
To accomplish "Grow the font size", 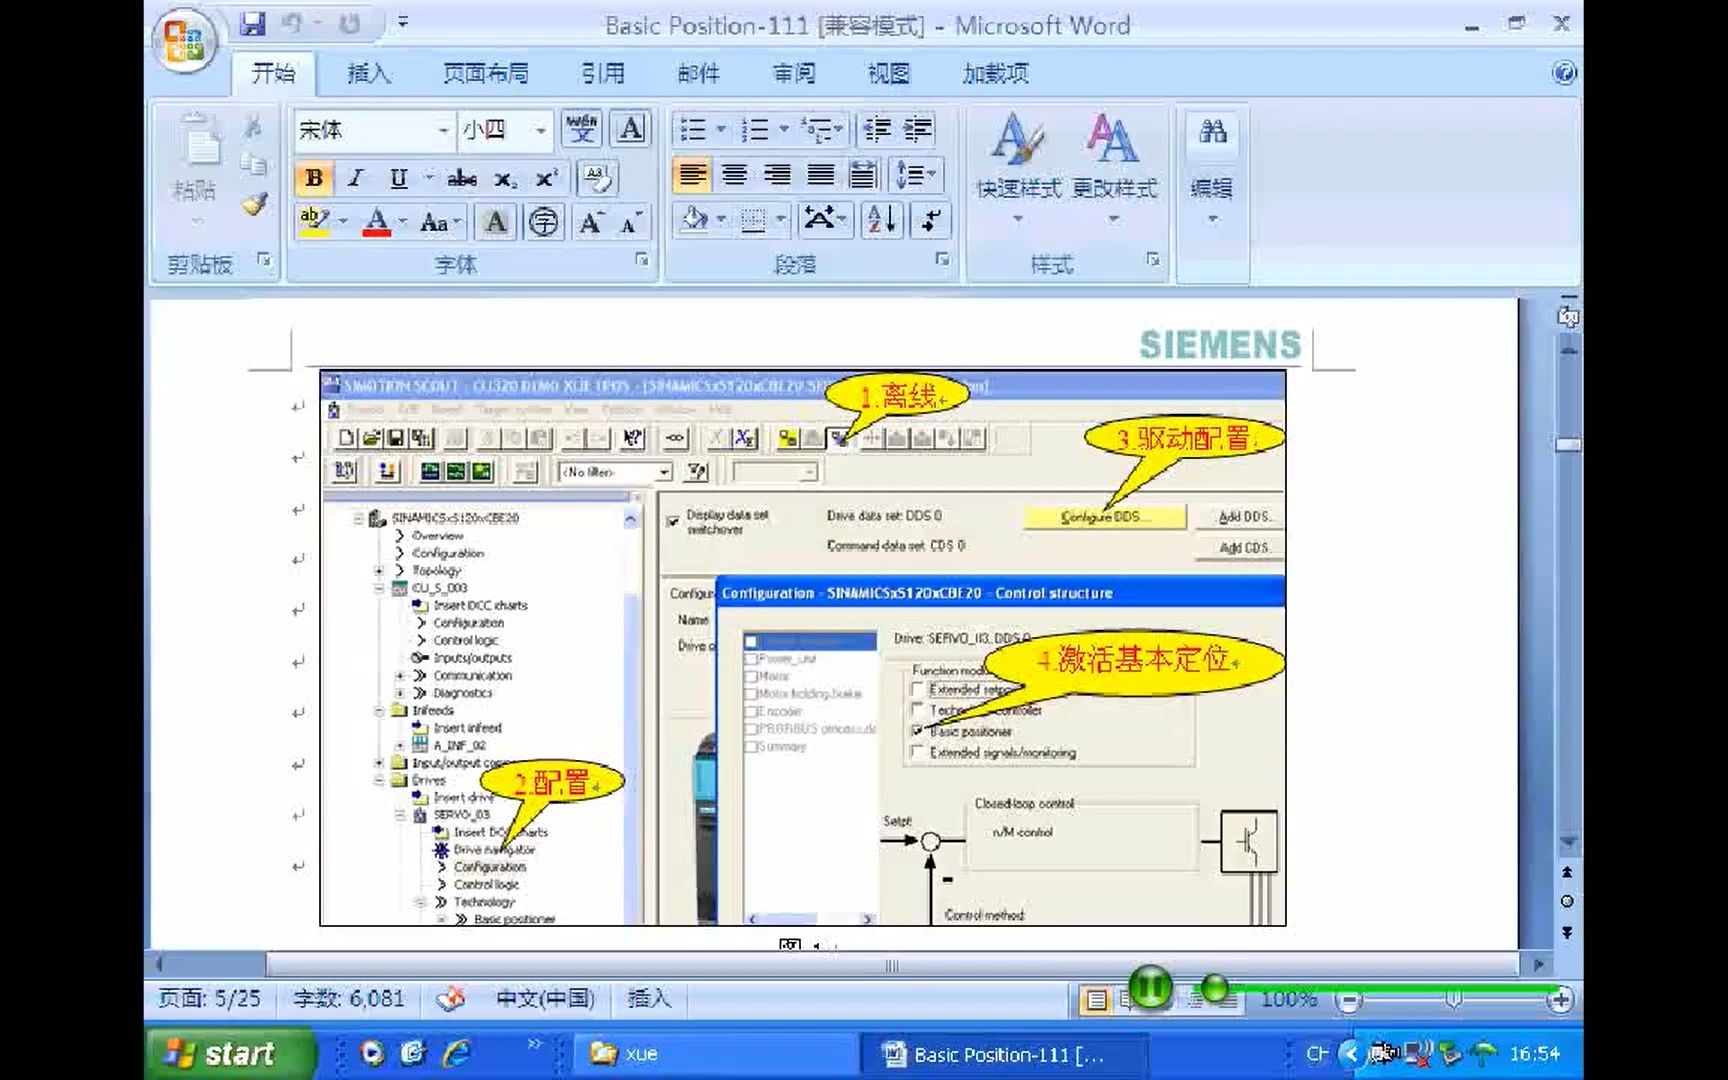I will [x=591, y=222].
